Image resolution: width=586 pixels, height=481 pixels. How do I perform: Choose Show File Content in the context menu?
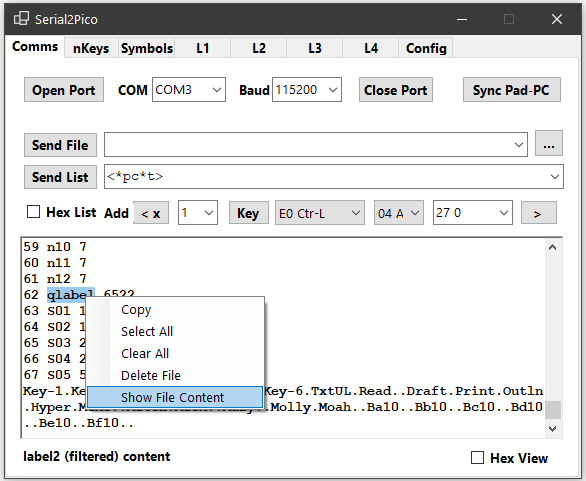pos(175,397)
